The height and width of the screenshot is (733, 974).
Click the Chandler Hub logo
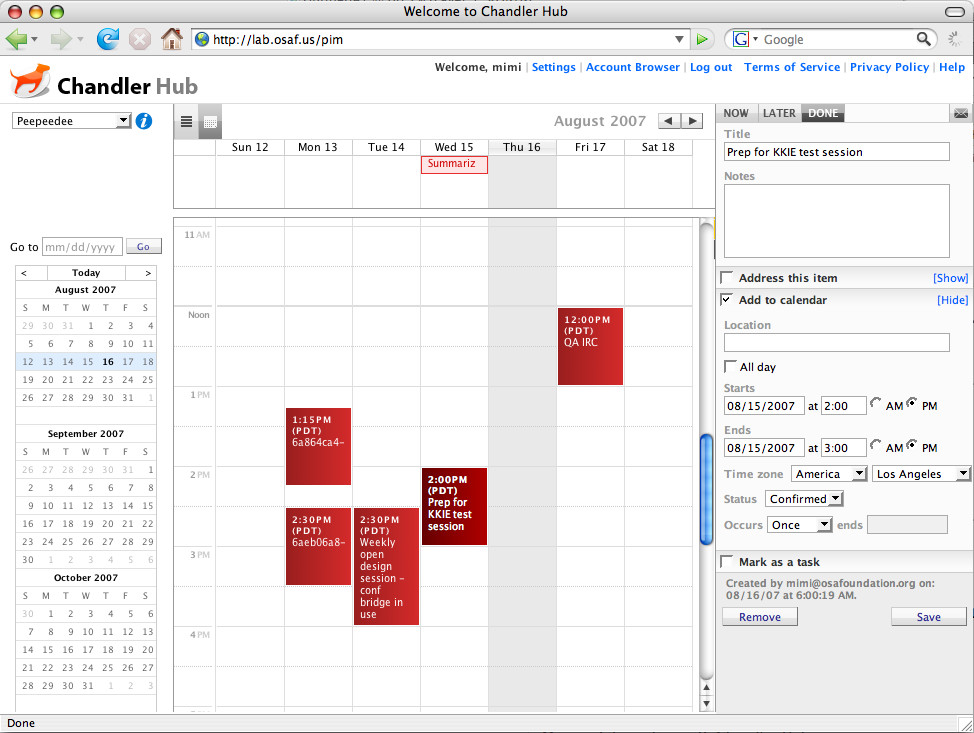(x=104, y=81)
